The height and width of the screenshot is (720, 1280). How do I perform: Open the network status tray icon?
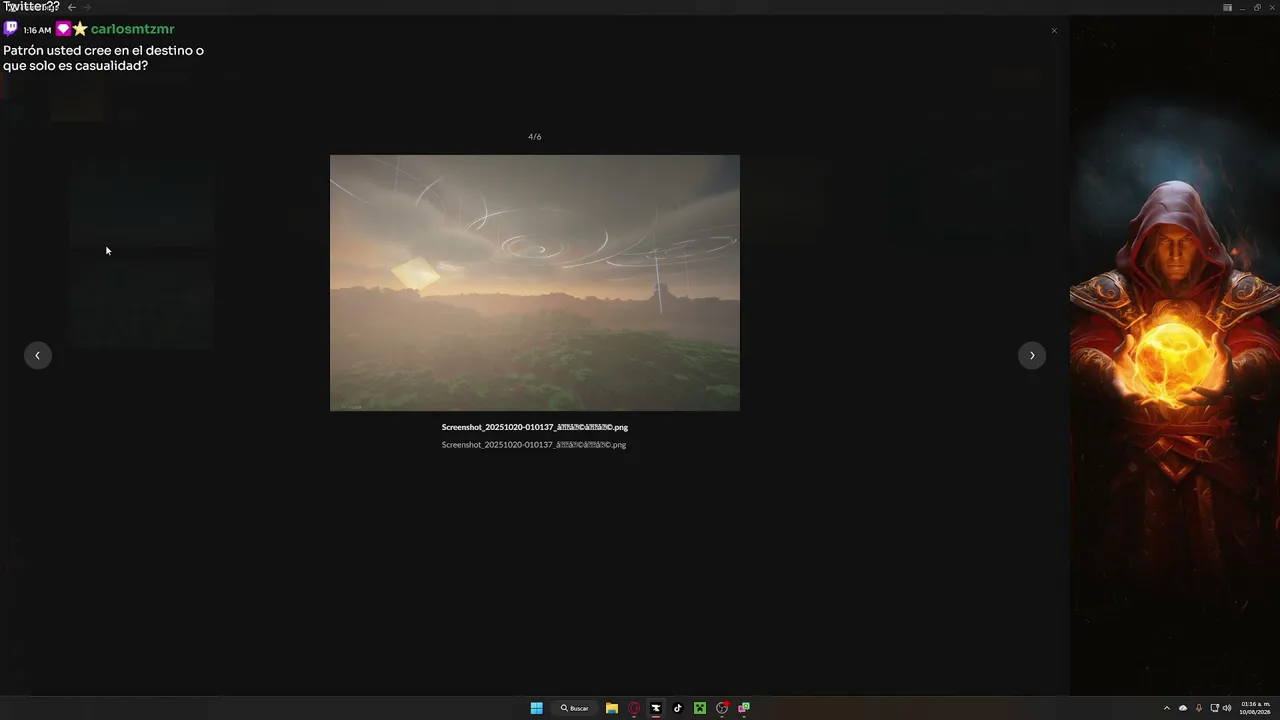[1214, 708]
